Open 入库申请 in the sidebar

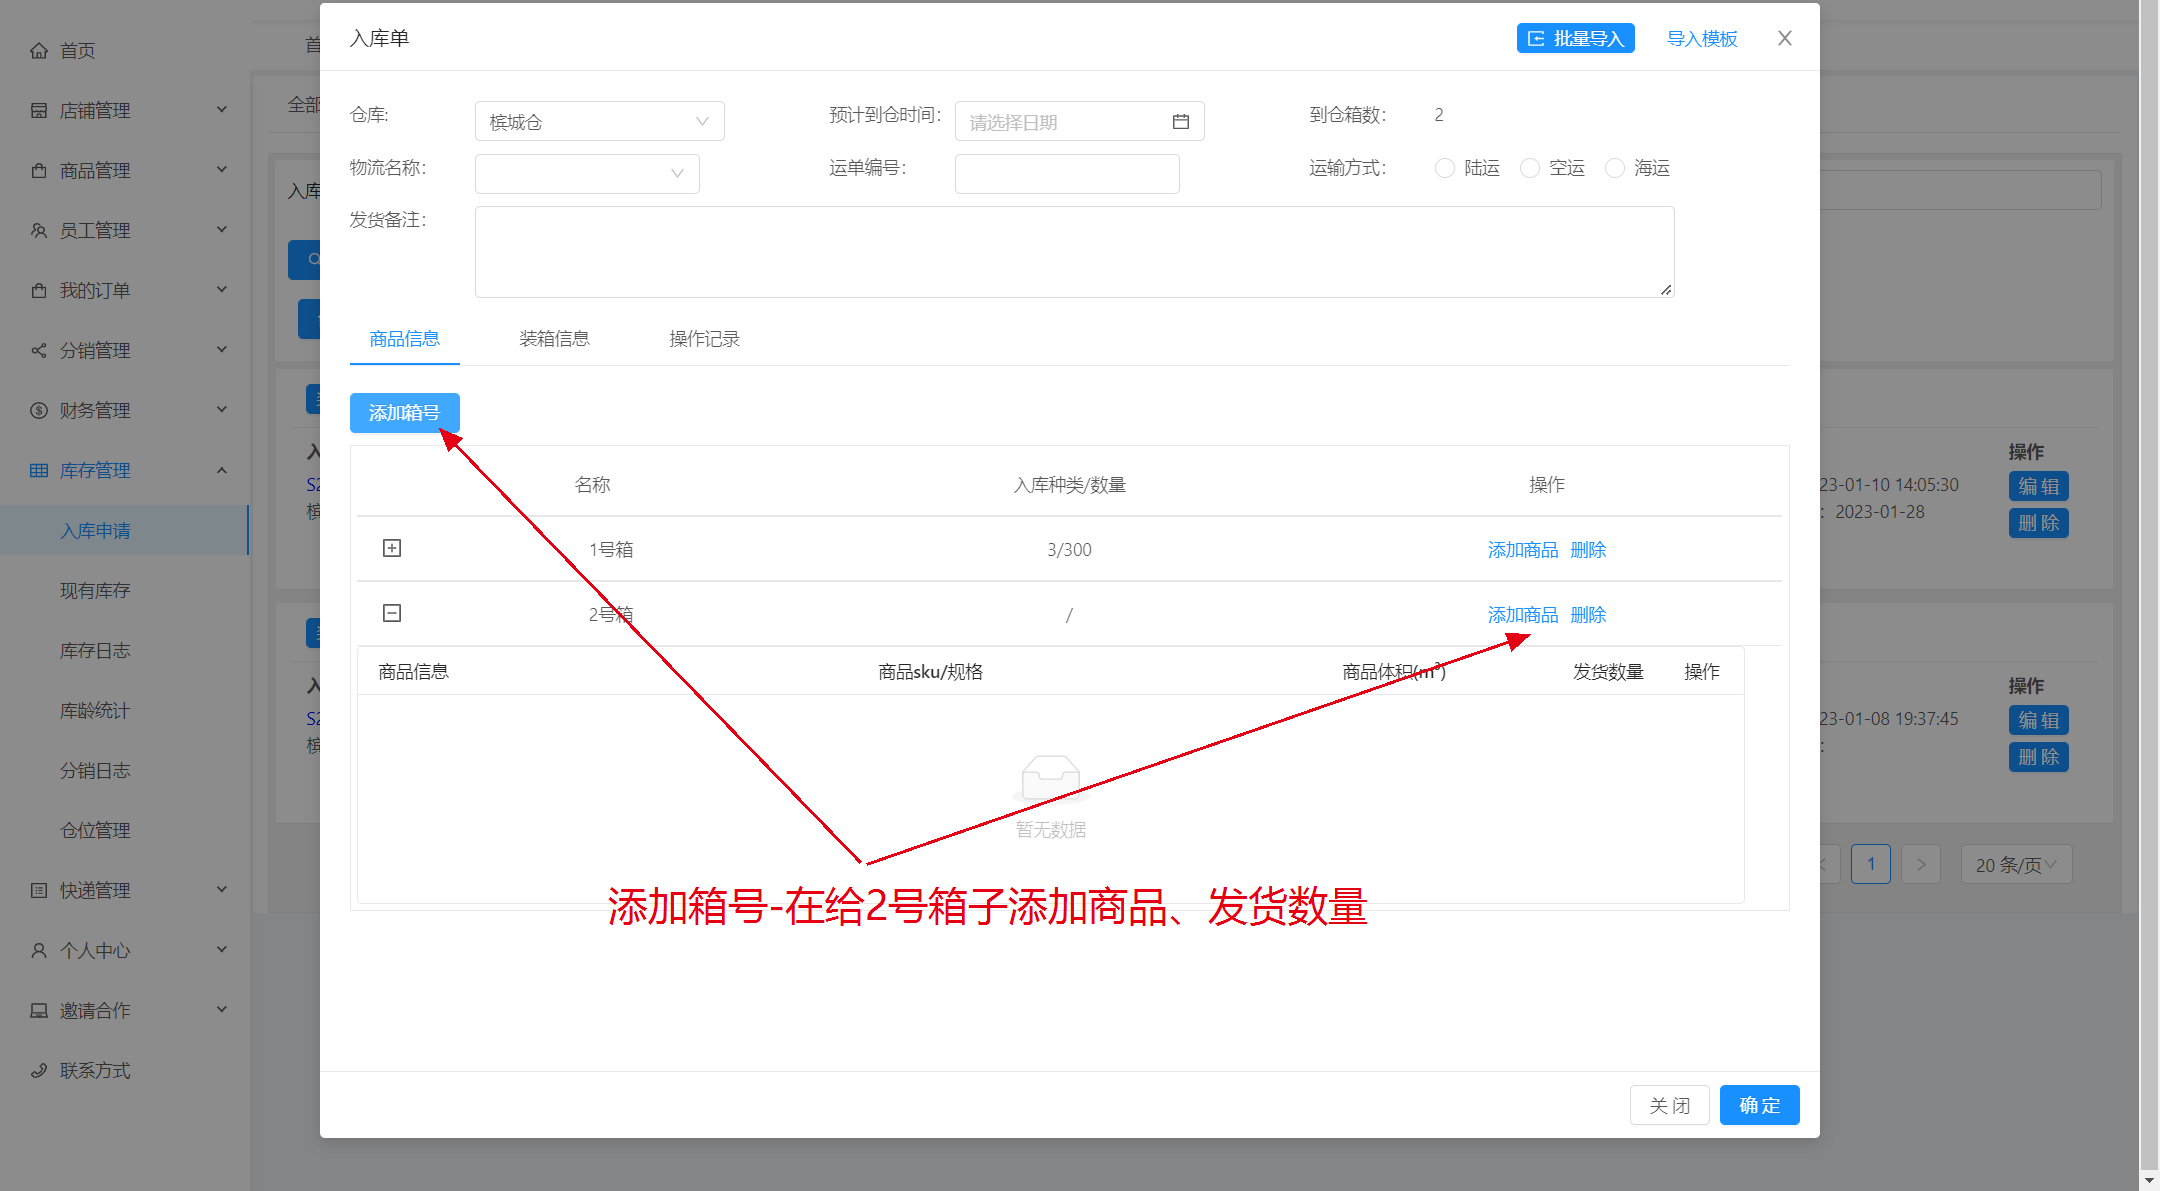tap(124, 531)
